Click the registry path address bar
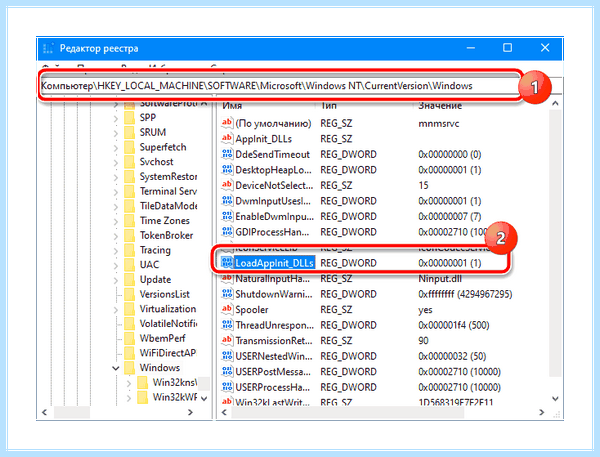 point(279,85)
